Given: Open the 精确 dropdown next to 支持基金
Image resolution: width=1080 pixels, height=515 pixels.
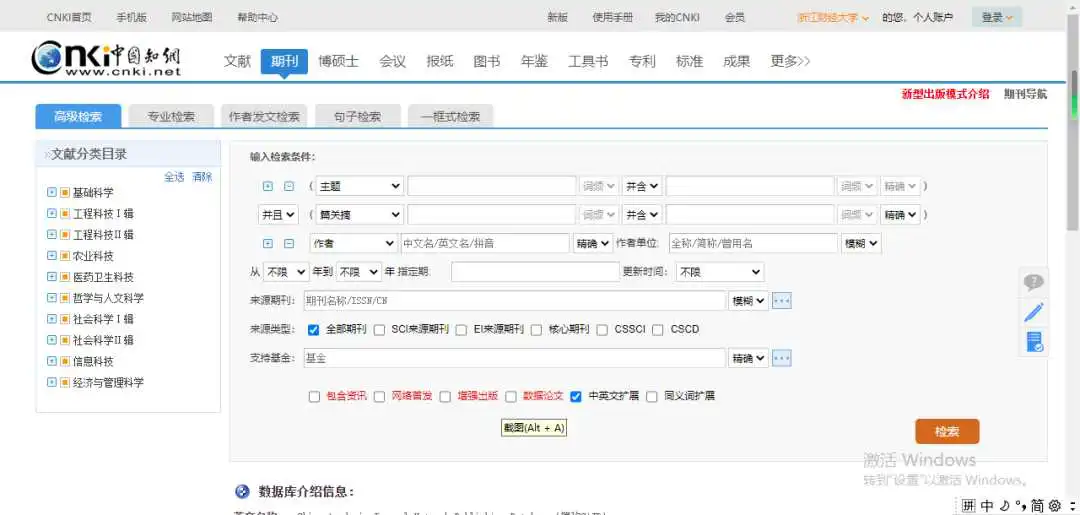Looking at the screenshot, I should [749, 358].
